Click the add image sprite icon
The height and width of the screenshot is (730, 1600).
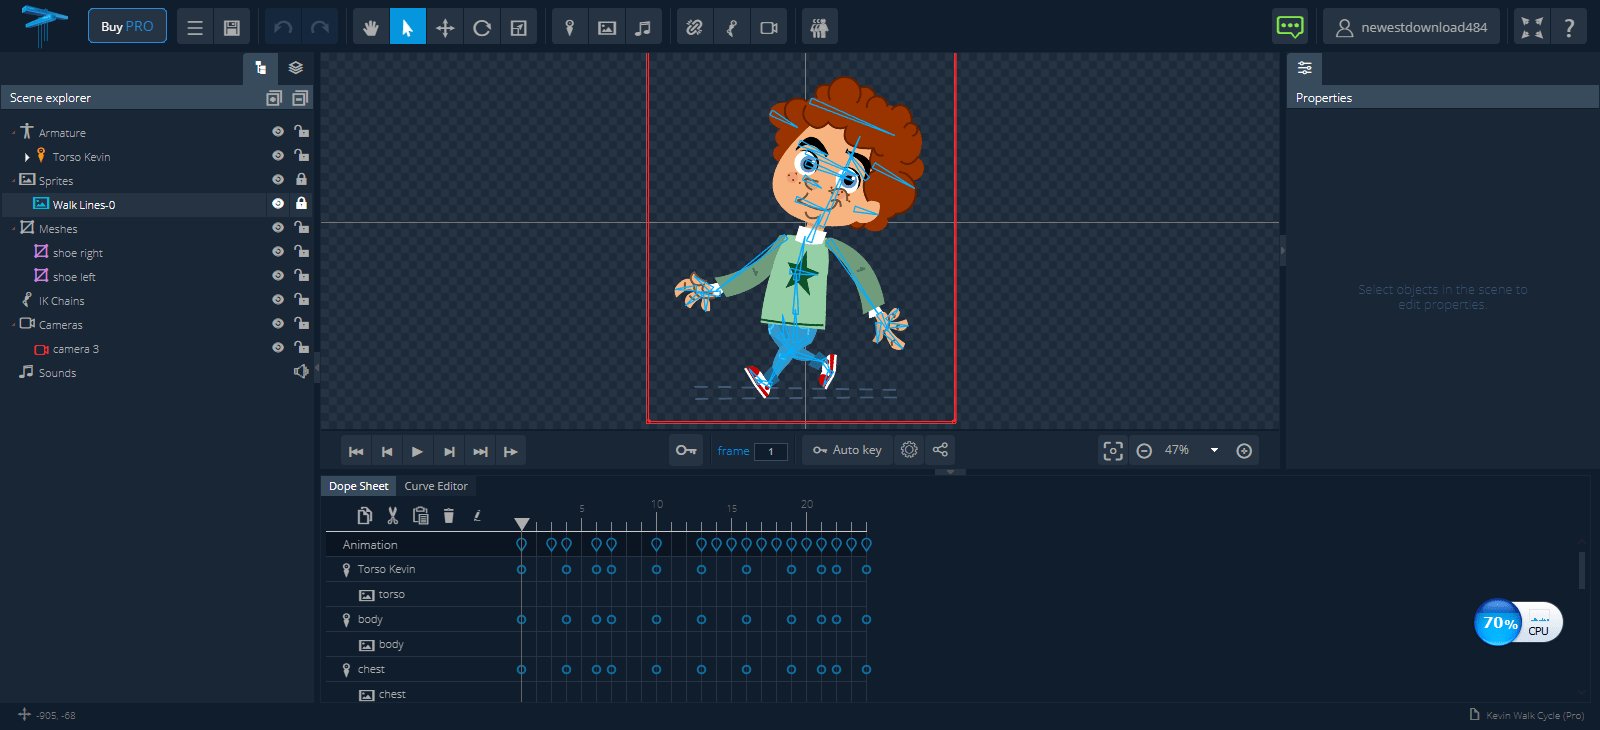pyautogui.click(x=607, y=27)
